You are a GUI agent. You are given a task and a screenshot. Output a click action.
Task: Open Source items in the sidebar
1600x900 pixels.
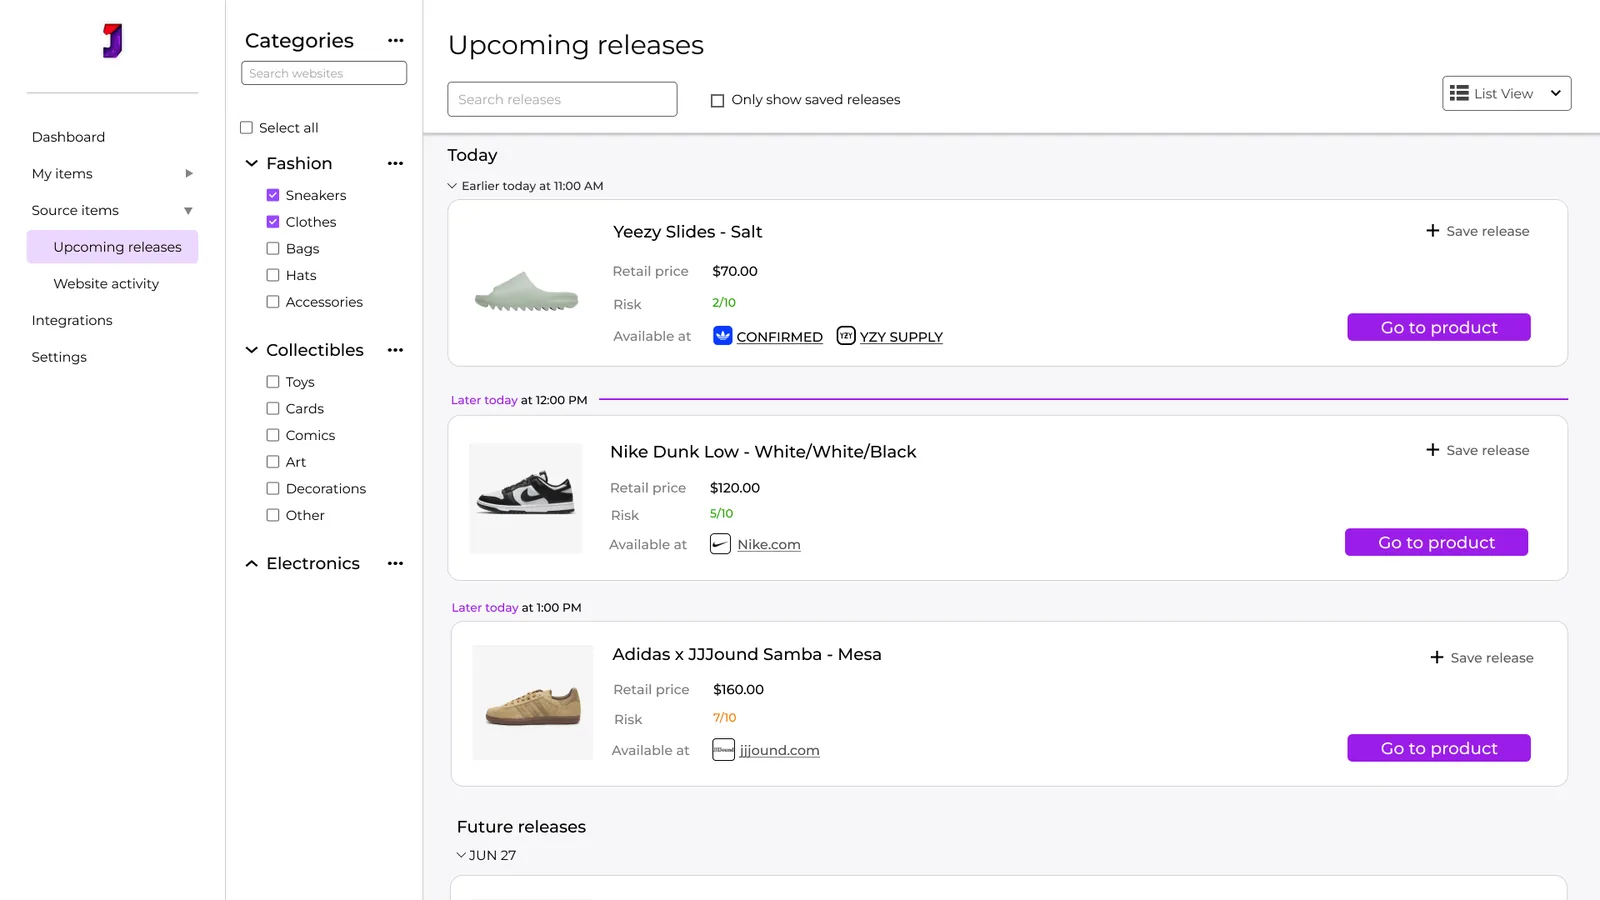[75, 210]
